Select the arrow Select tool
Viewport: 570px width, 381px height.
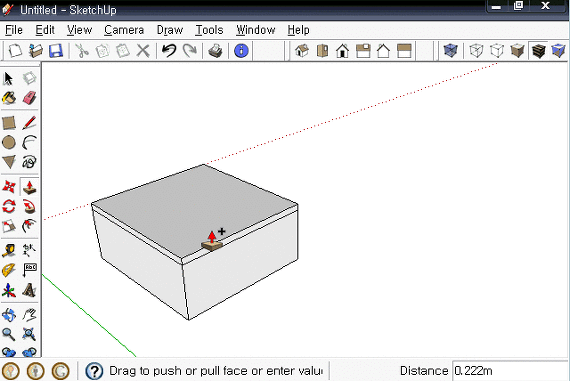(x=8, y=78)
